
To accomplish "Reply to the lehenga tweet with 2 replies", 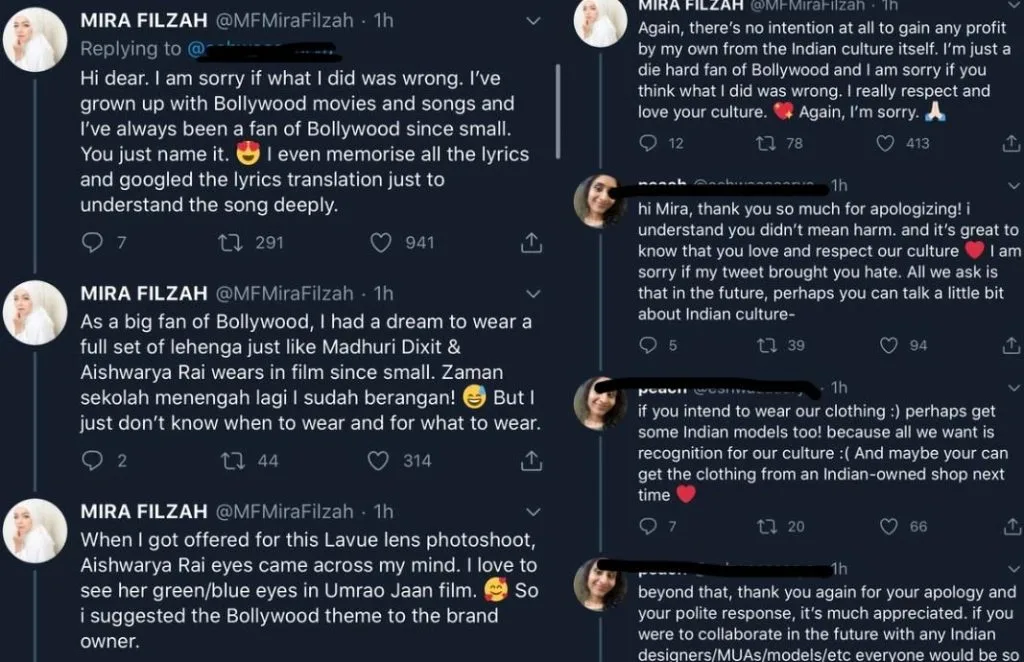I will pyautogui.click(x=92, y=461).
